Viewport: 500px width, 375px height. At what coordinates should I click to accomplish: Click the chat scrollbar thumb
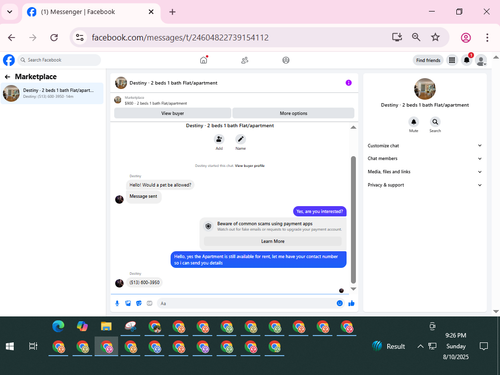tap(353, 219)
